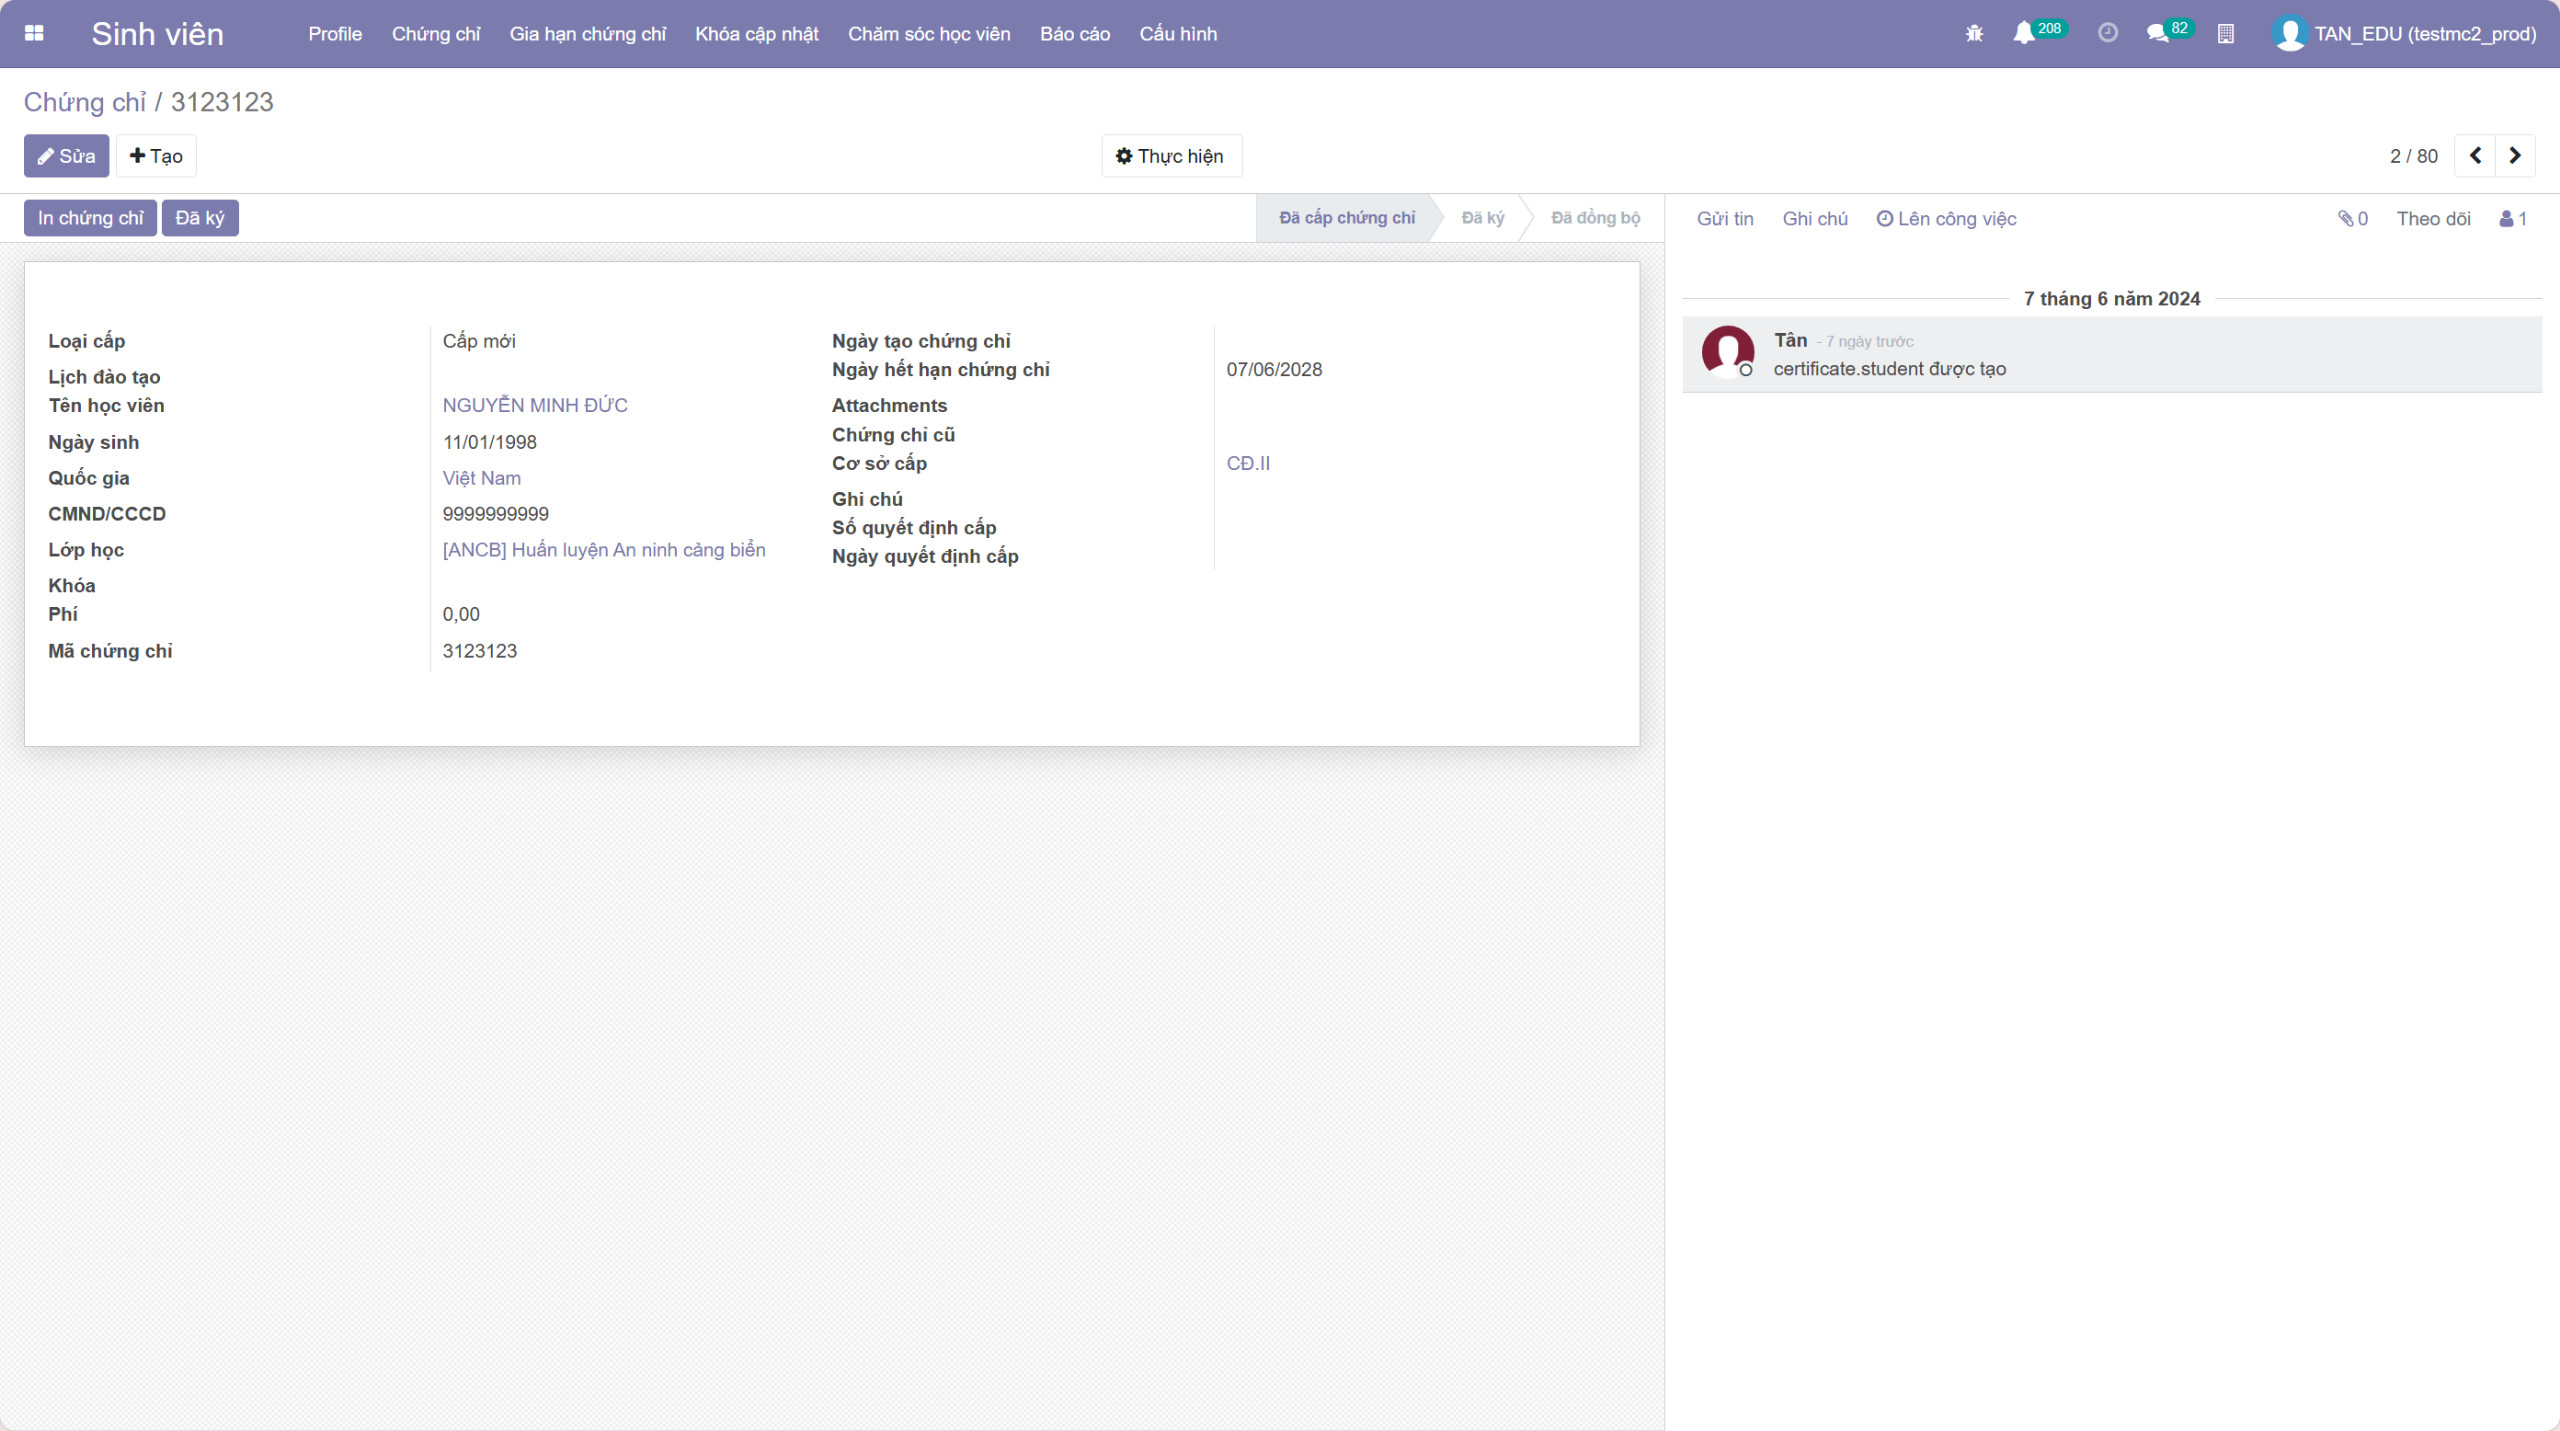
Task: Go to previous record arrow
Action: [x=2475, y=156]
